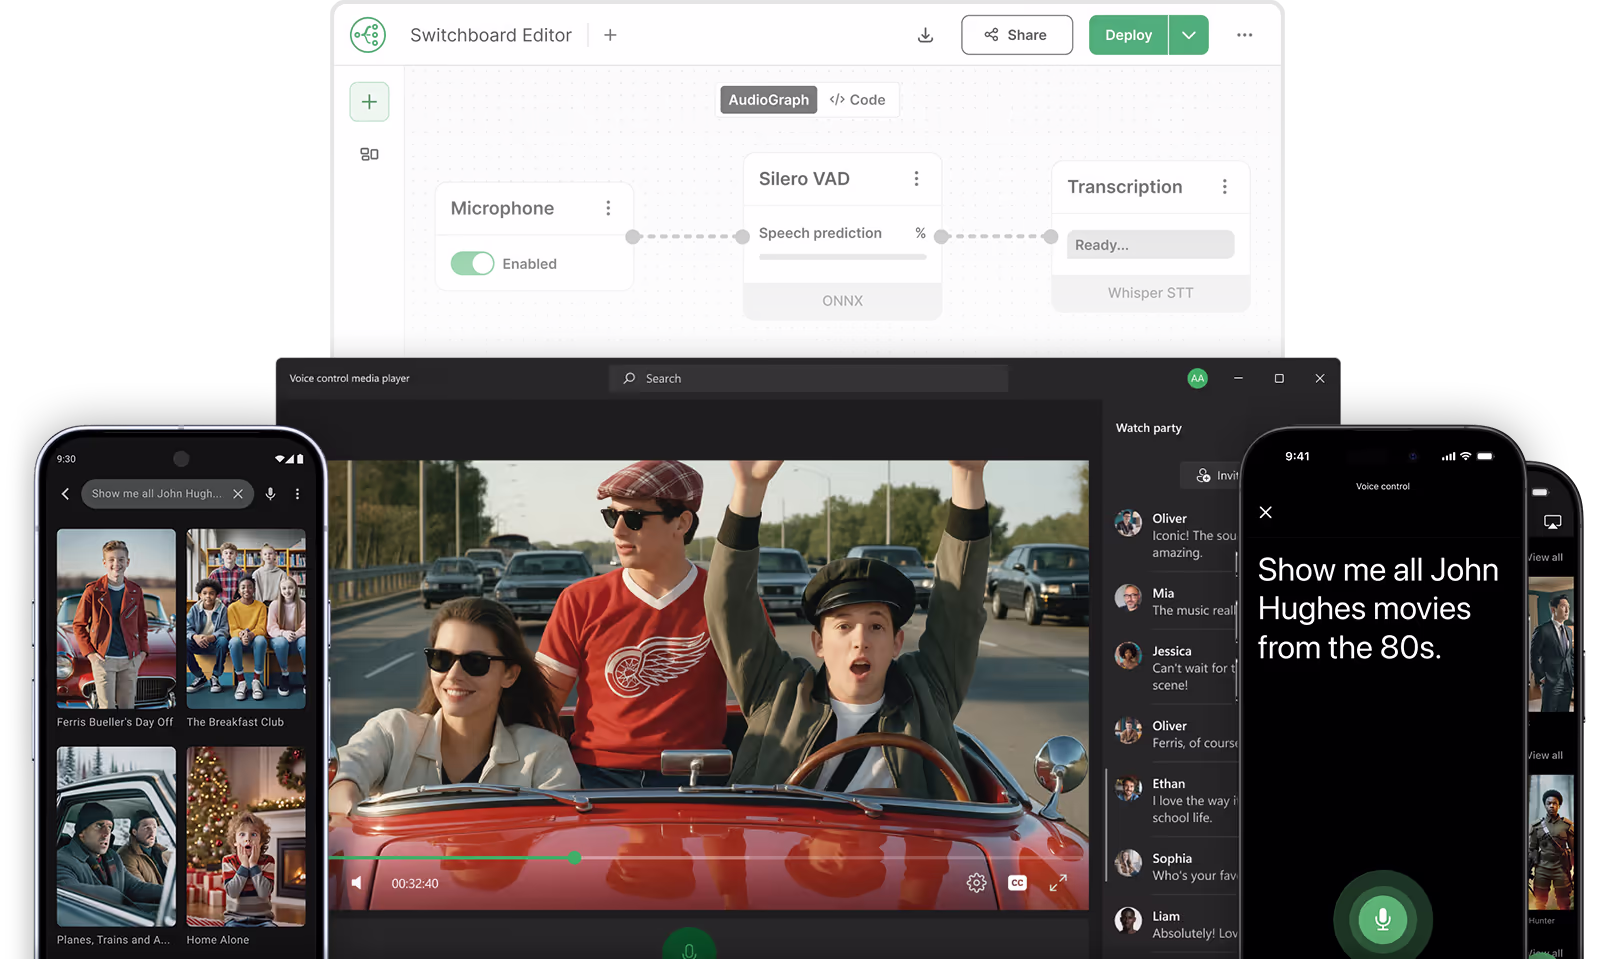Toggle closed captions CC button
The width and height of the screenshot is (1618, 959).
[1017, 883]
